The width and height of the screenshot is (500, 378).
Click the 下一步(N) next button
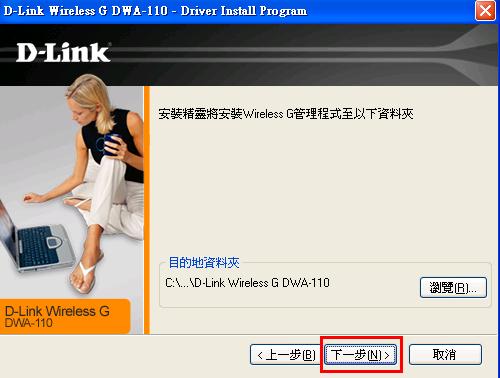pyautogui.click(x=361, y=355)
